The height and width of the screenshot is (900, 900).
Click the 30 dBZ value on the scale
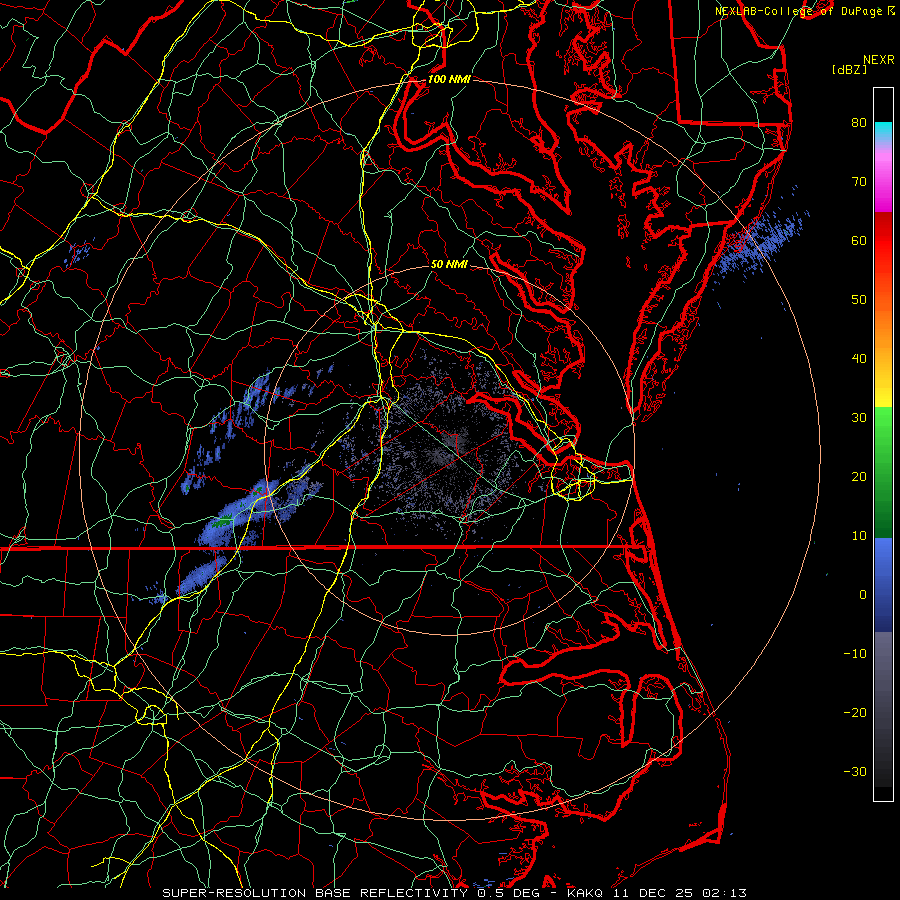coord(859,417)
